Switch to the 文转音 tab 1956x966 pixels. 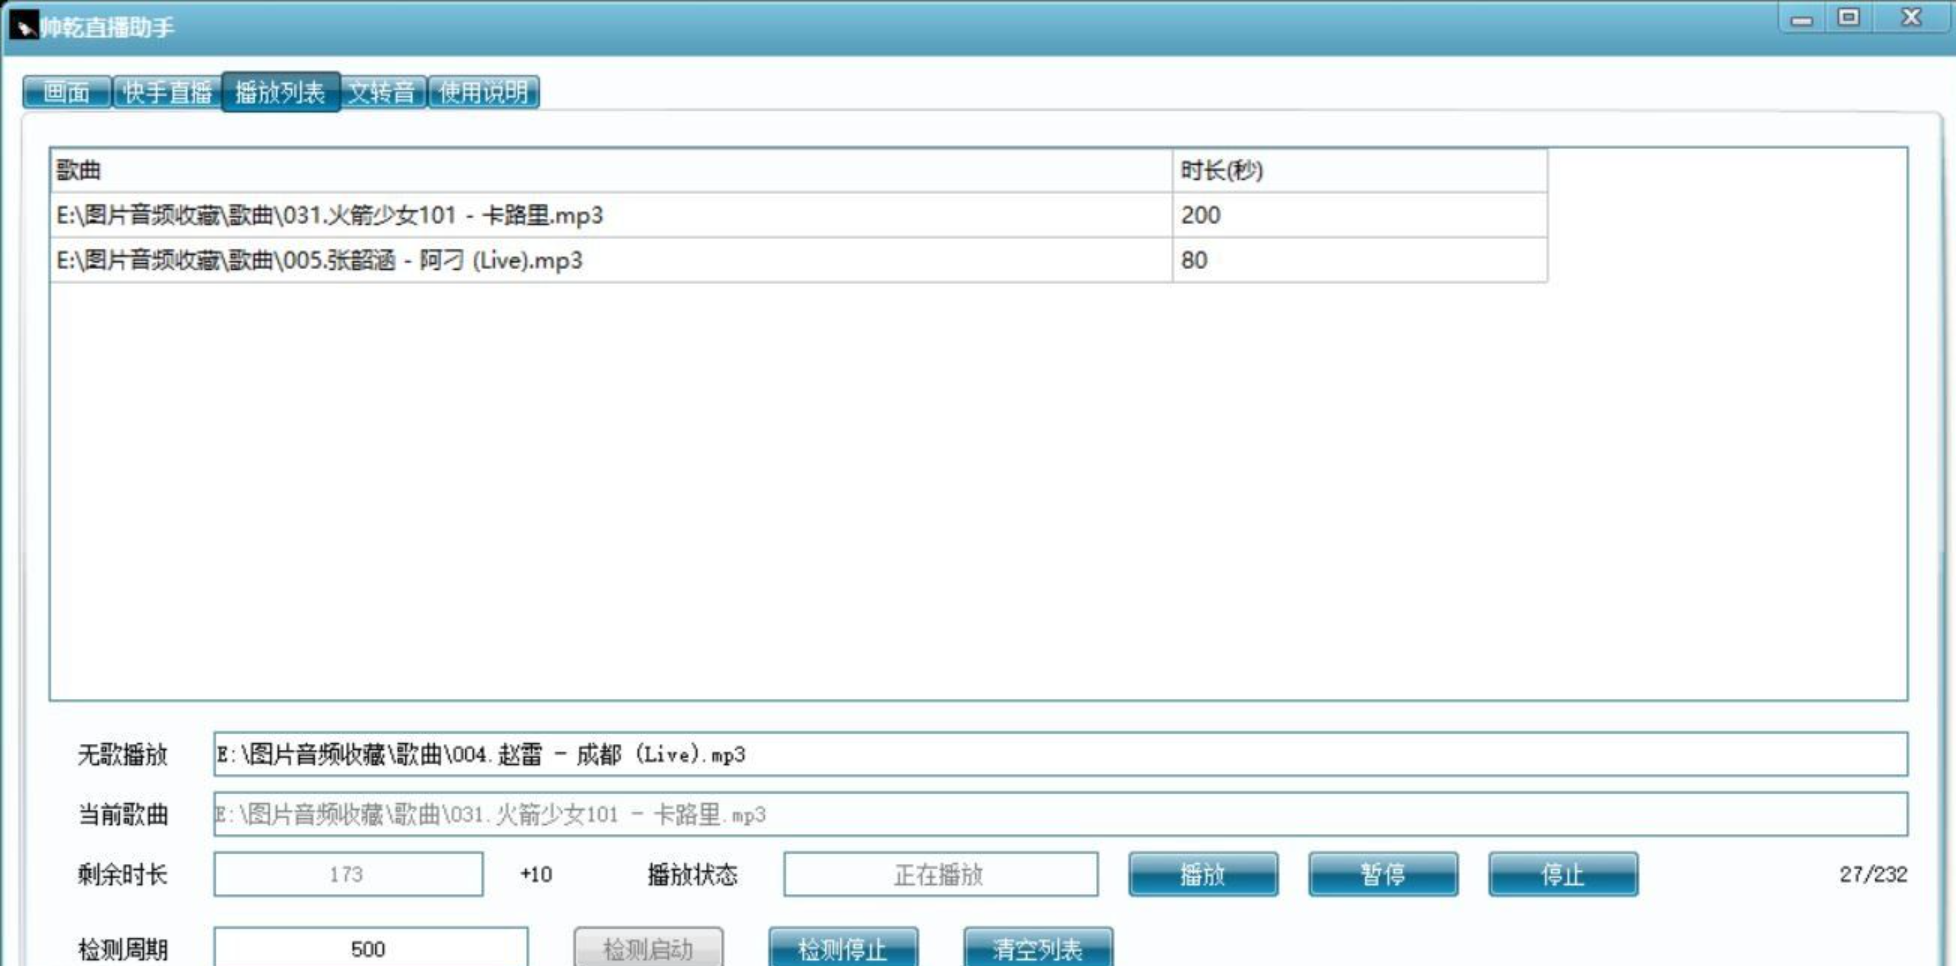[x=382, y=93]
